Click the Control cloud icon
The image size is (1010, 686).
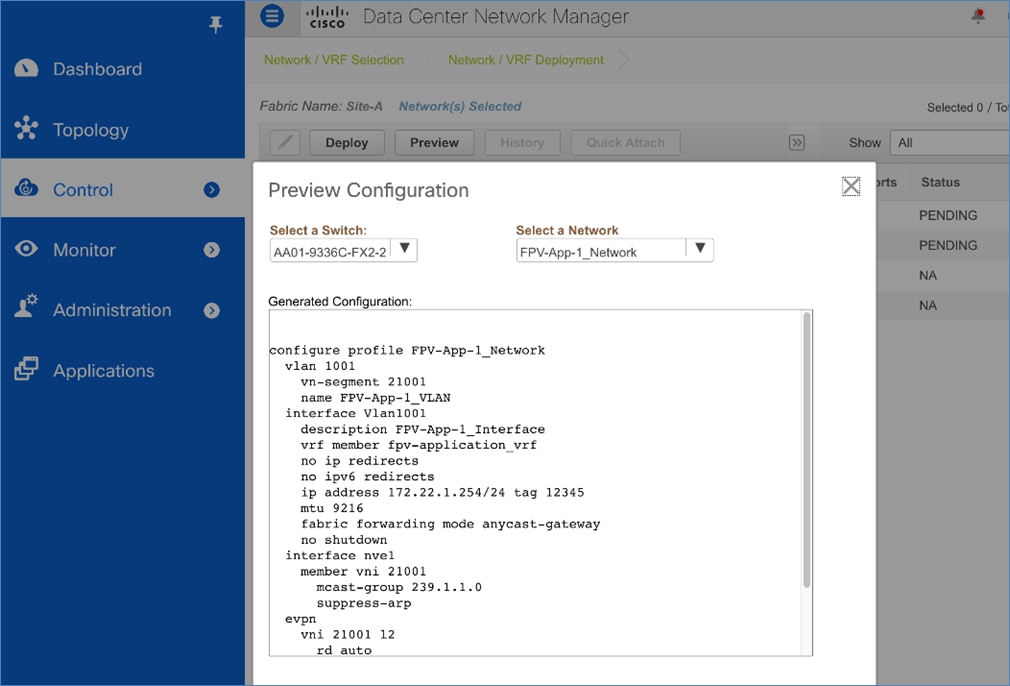[x=26, y=188]
